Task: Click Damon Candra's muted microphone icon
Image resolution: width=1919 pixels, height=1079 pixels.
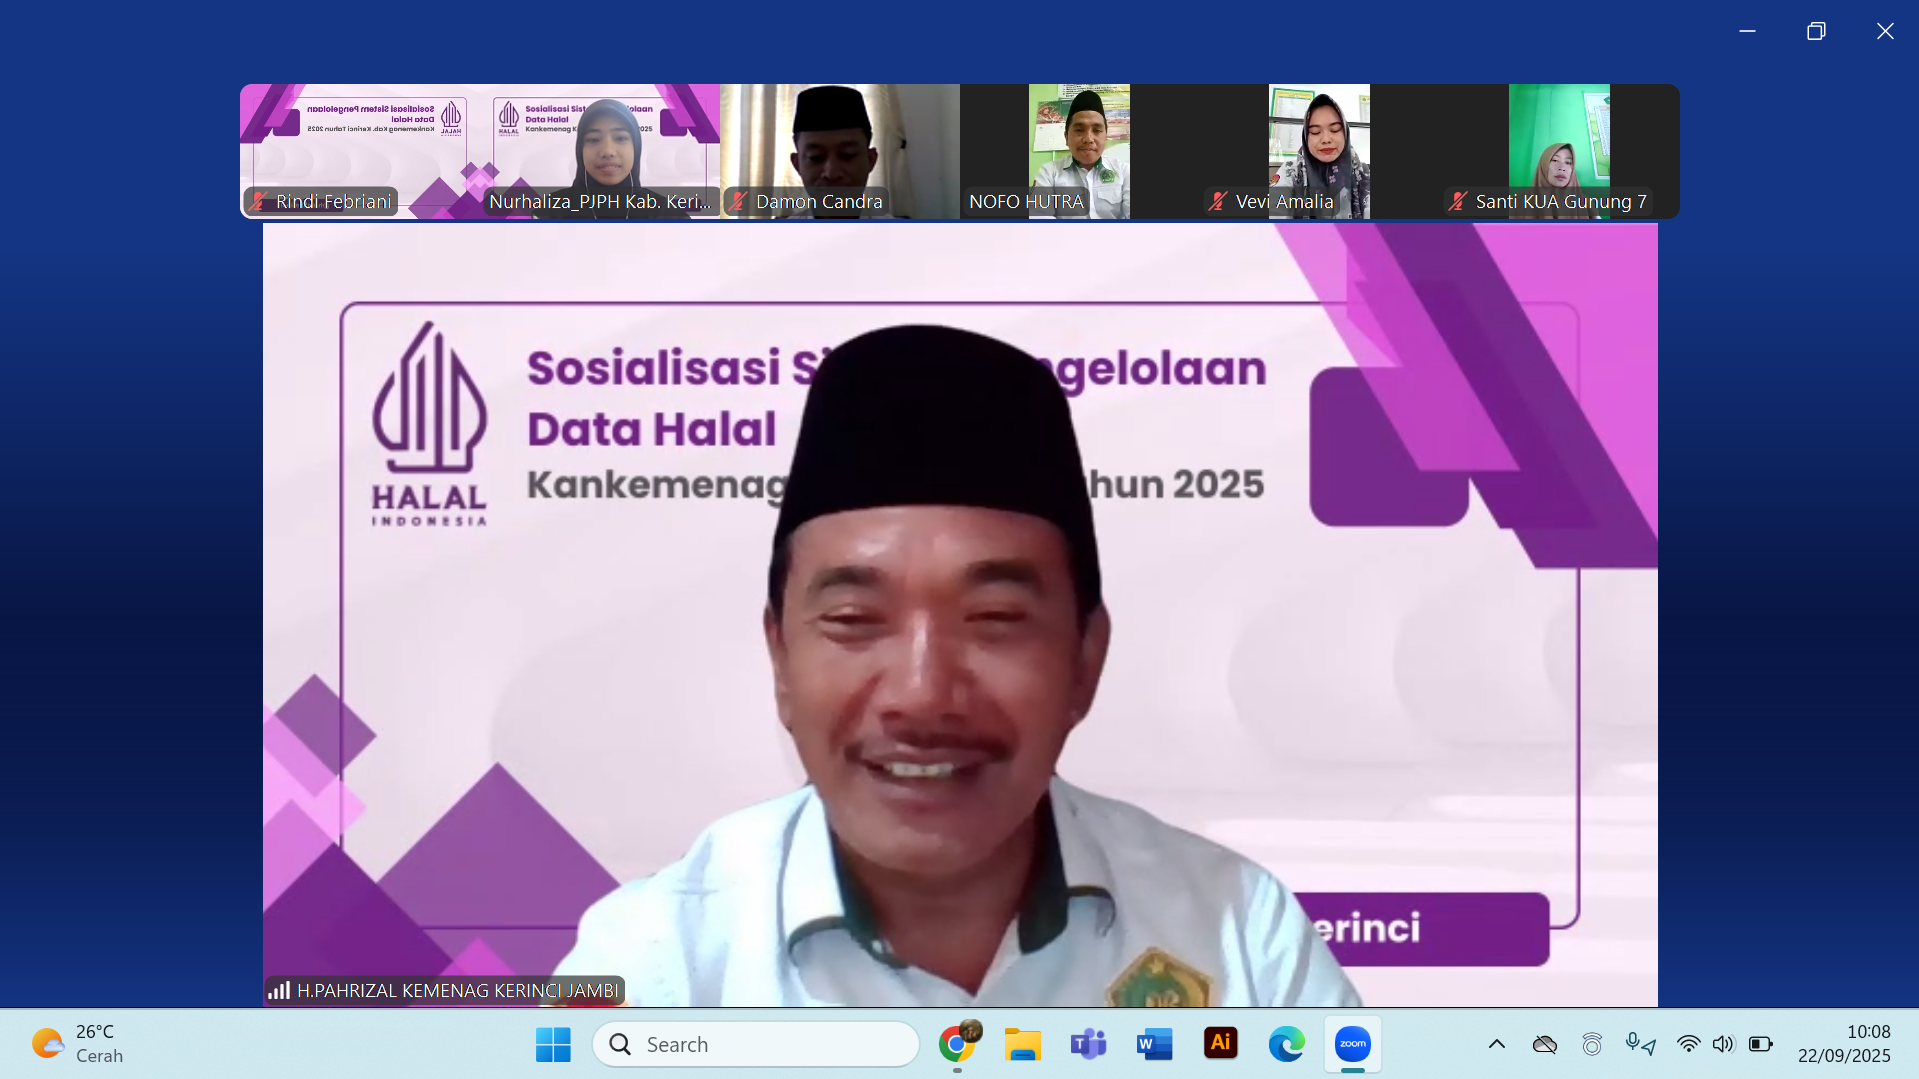Action: click(x=738, y=202)
